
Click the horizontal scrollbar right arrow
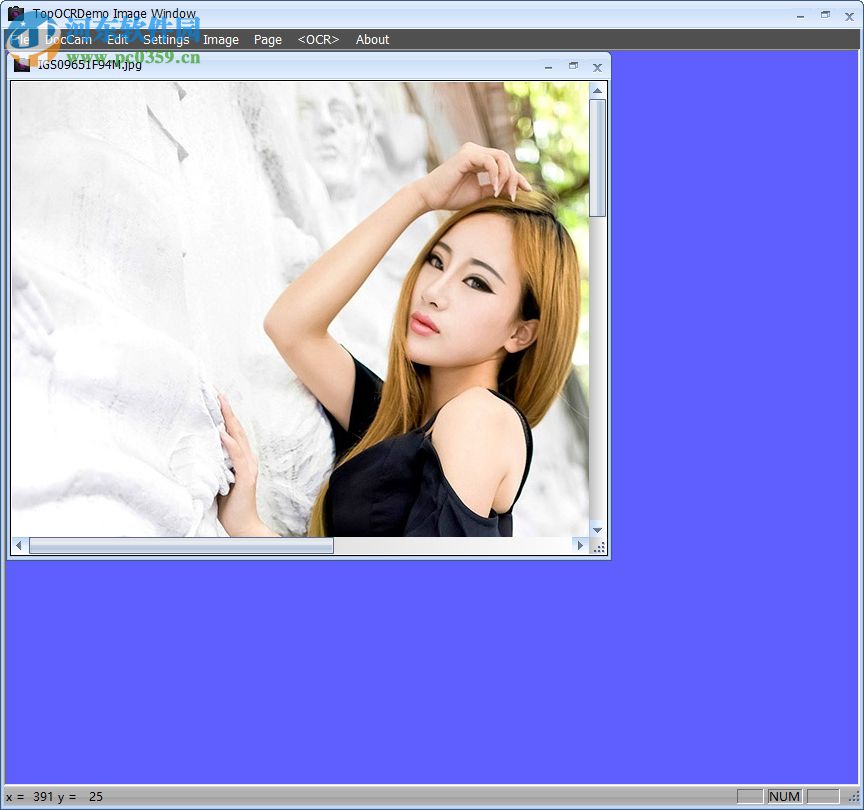point(580,546)
